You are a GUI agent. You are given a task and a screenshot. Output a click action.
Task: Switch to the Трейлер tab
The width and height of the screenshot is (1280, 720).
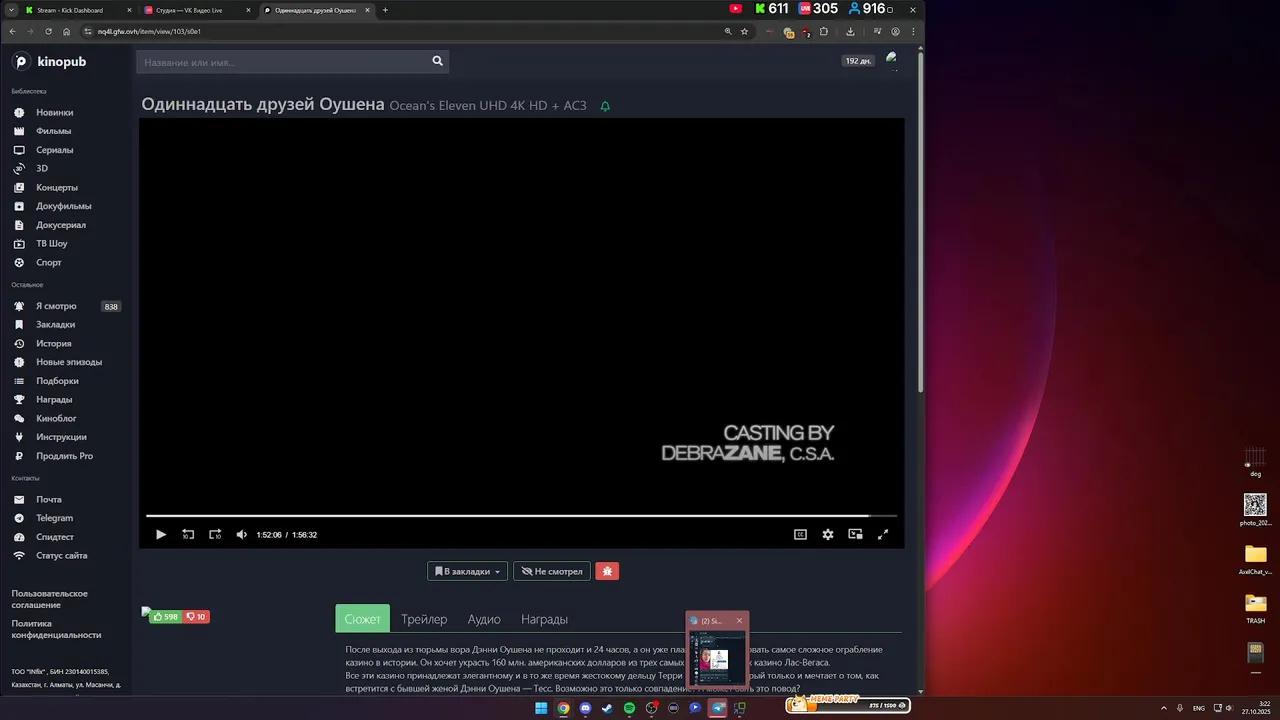tap(424, 619)
